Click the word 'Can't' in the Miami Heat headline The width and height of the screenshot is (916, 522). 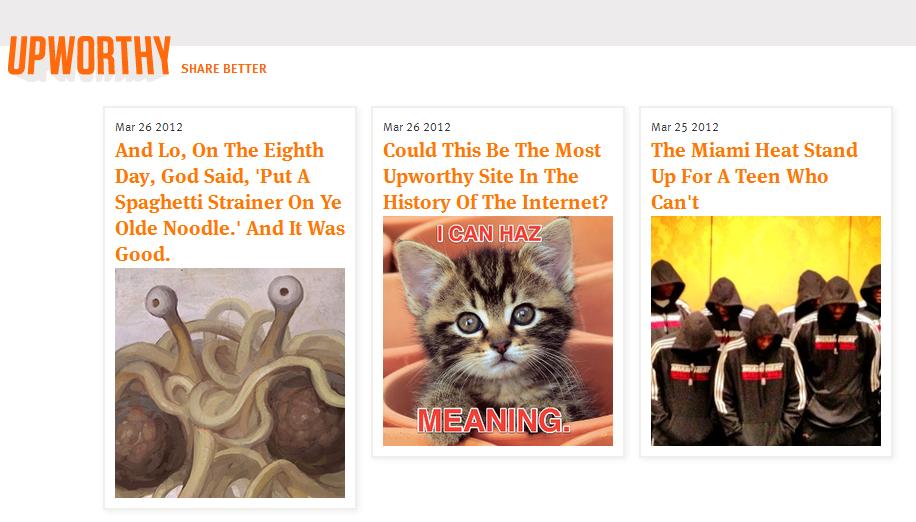675,202
